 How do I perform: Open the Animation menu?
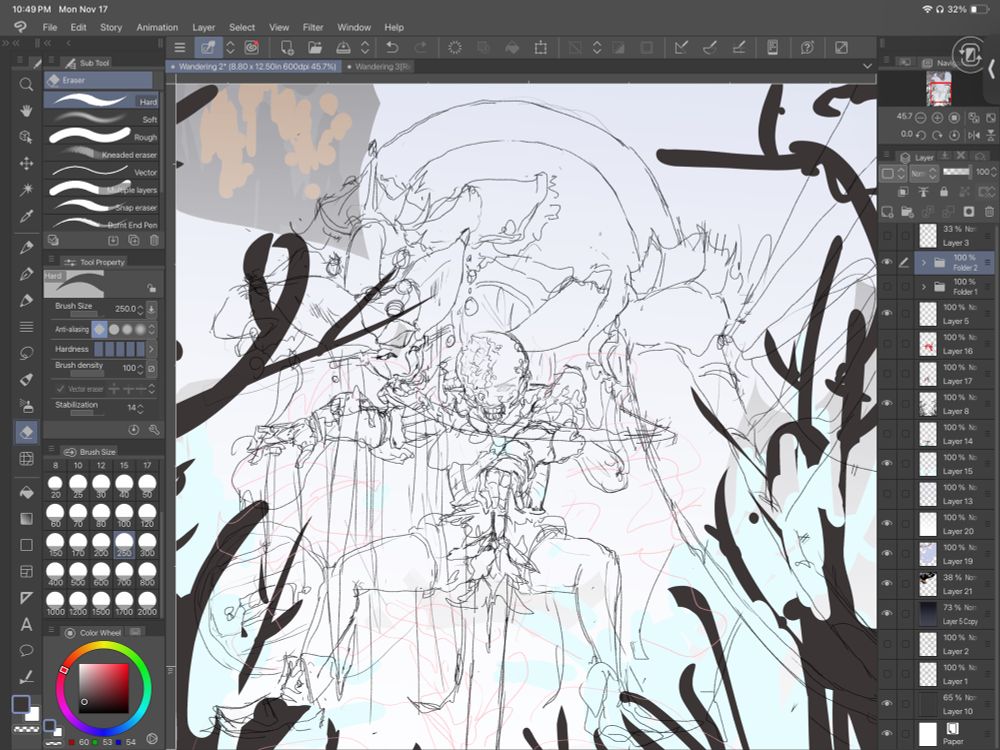click(x=157, y=27)
